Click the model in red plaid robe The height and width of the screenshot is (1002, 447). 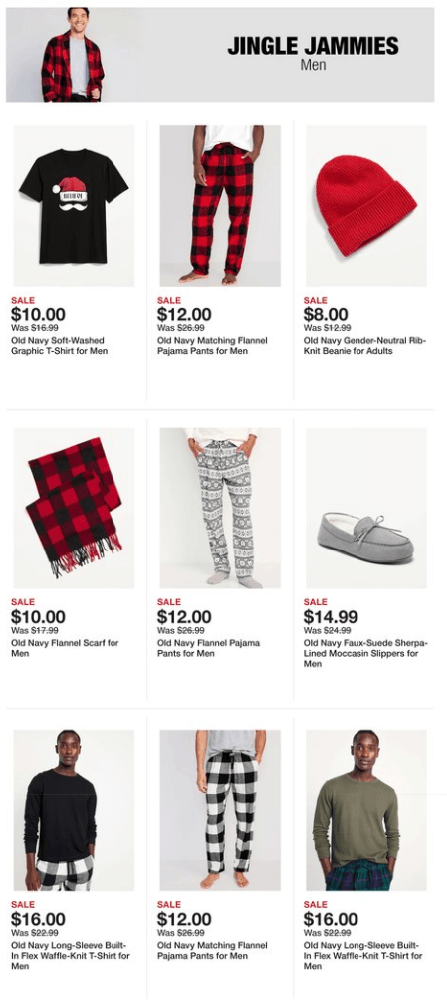(73, 55)
